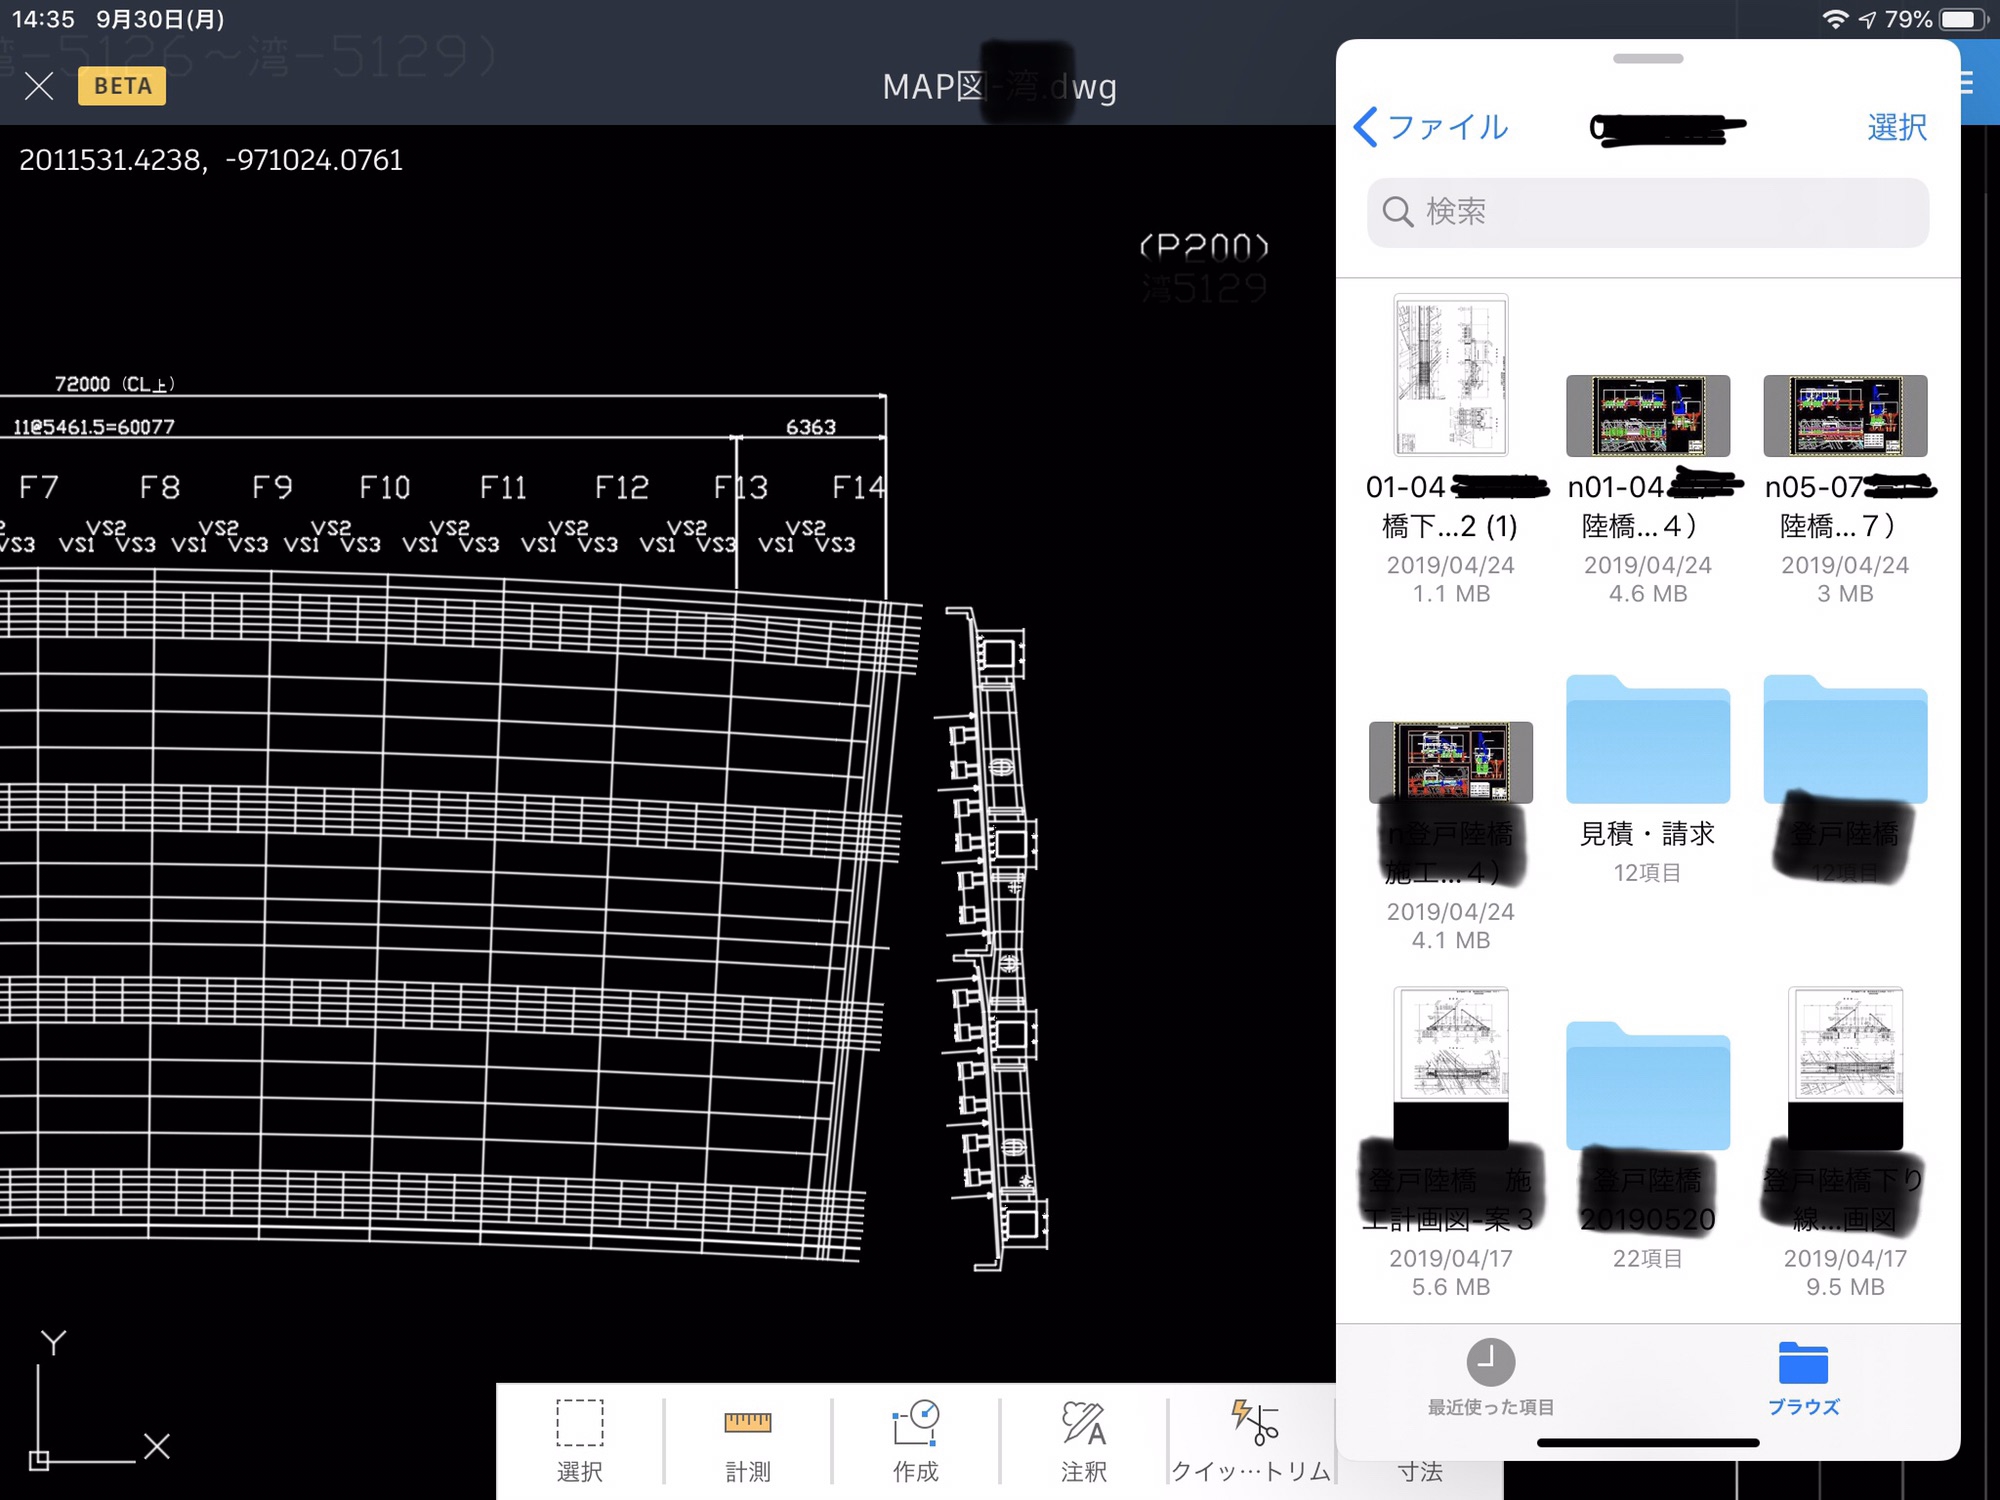
Task: Tap the coordinate readout 2011531.4238, -971024.0761
Action: pyautogui.click(x=211, y=160)
